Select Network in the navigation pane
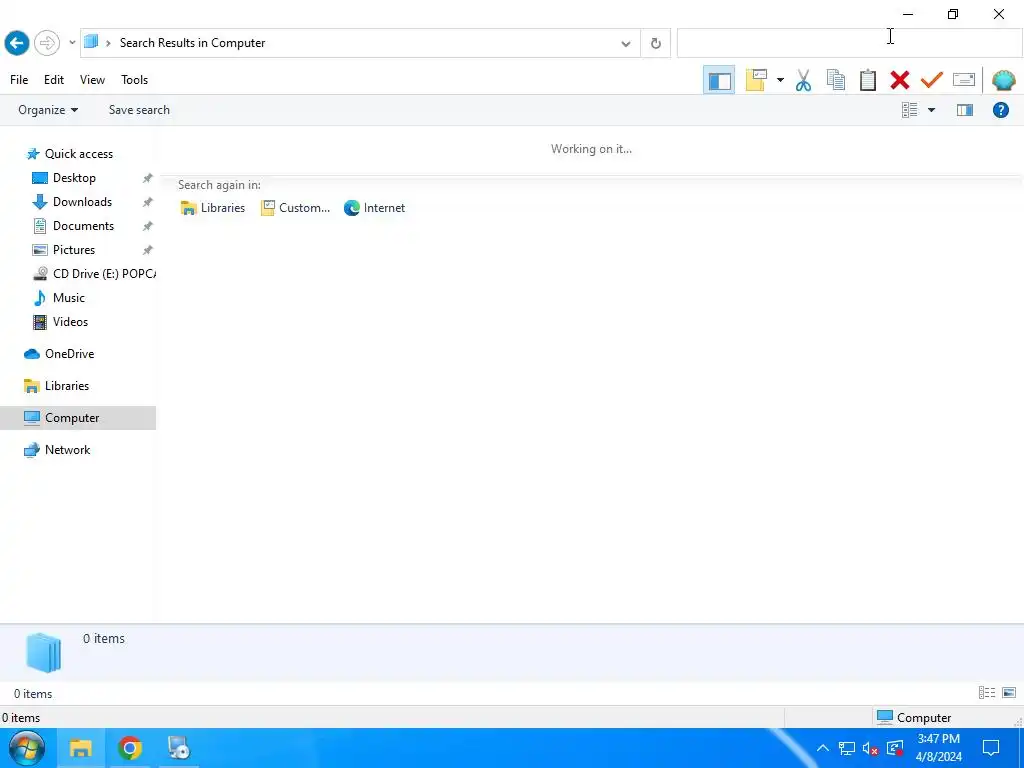Viewport: 1024px width, 768px height. (x=67, y=450)
